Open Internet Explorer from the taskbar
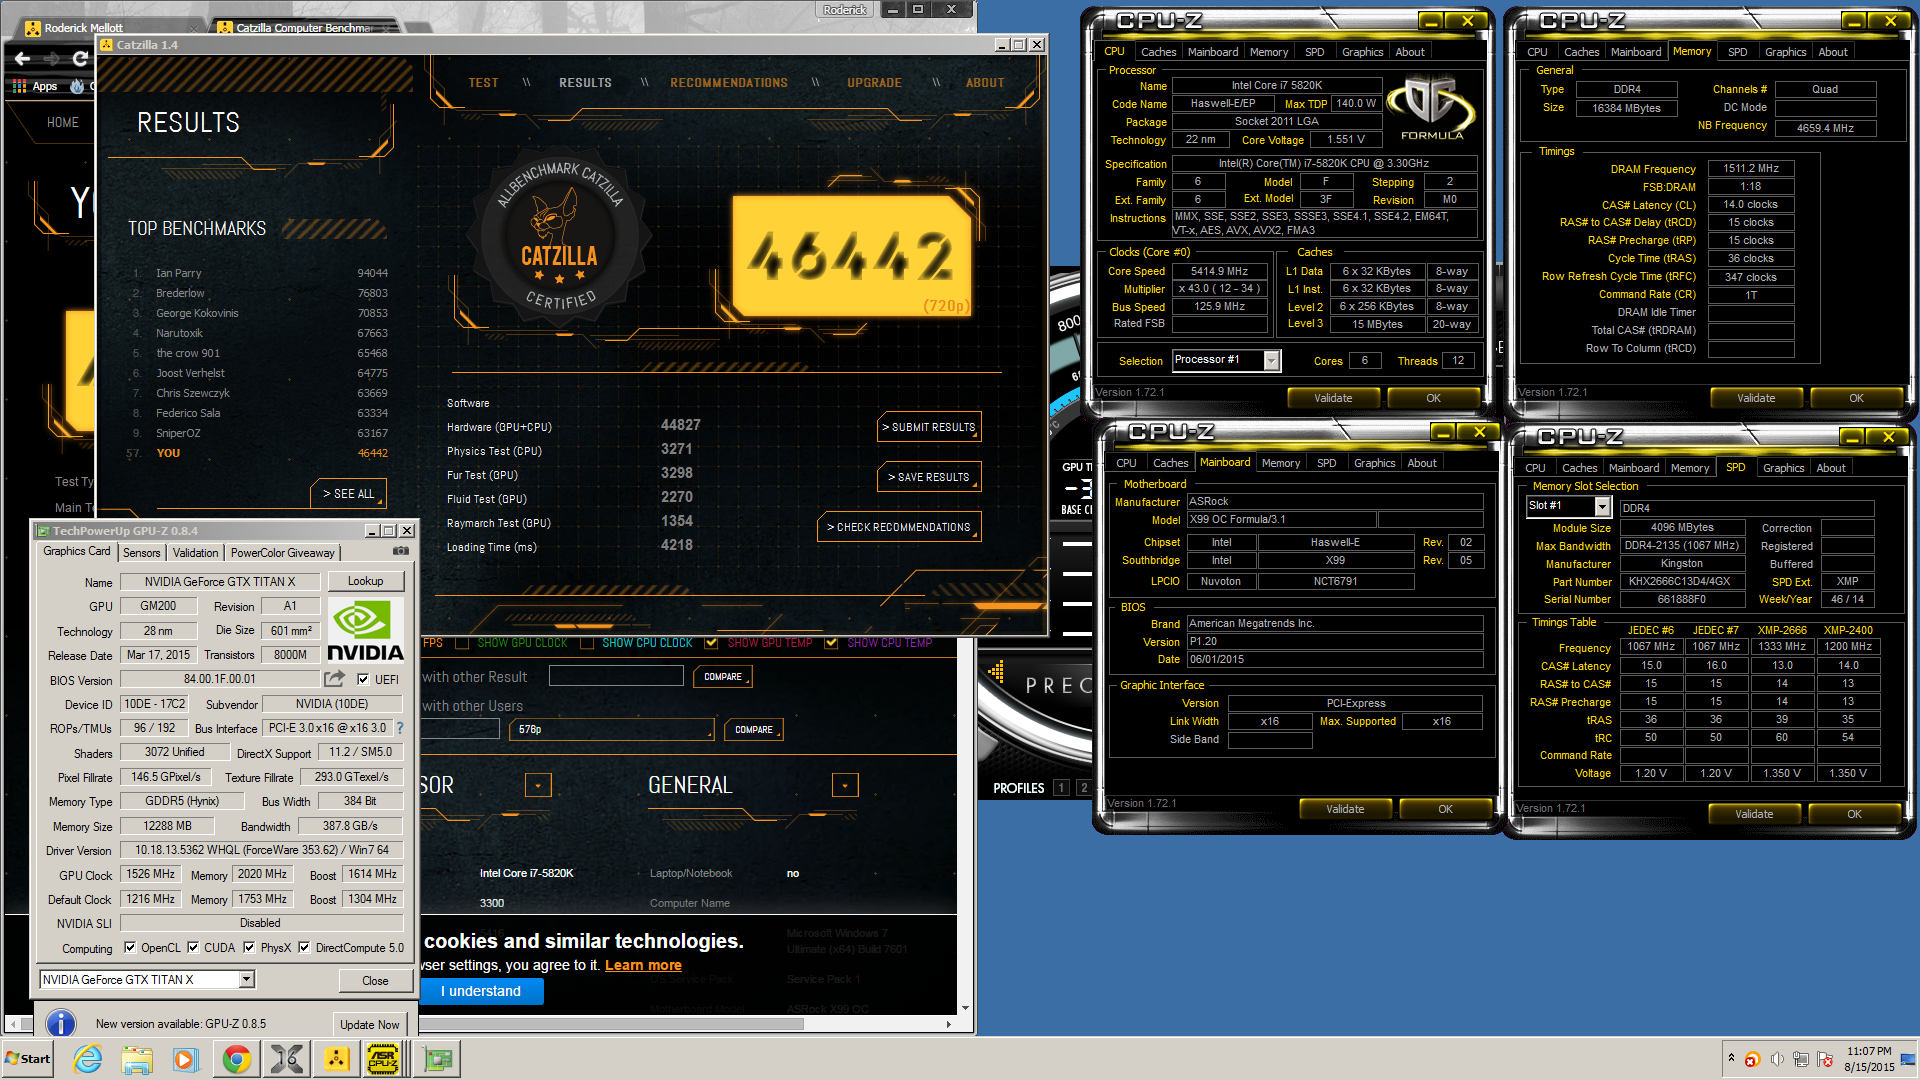1920x1080 pixels. click(88, 1059)
